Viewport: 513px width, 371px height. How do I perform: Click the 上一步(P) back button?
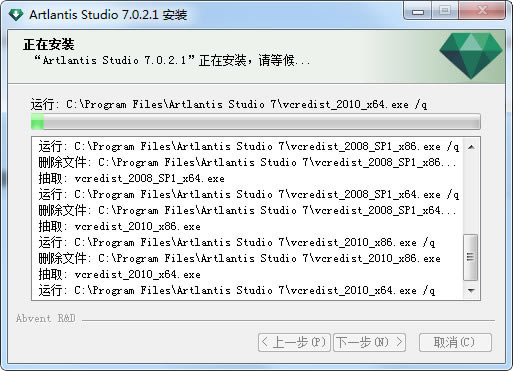click(x=294, y=342)
